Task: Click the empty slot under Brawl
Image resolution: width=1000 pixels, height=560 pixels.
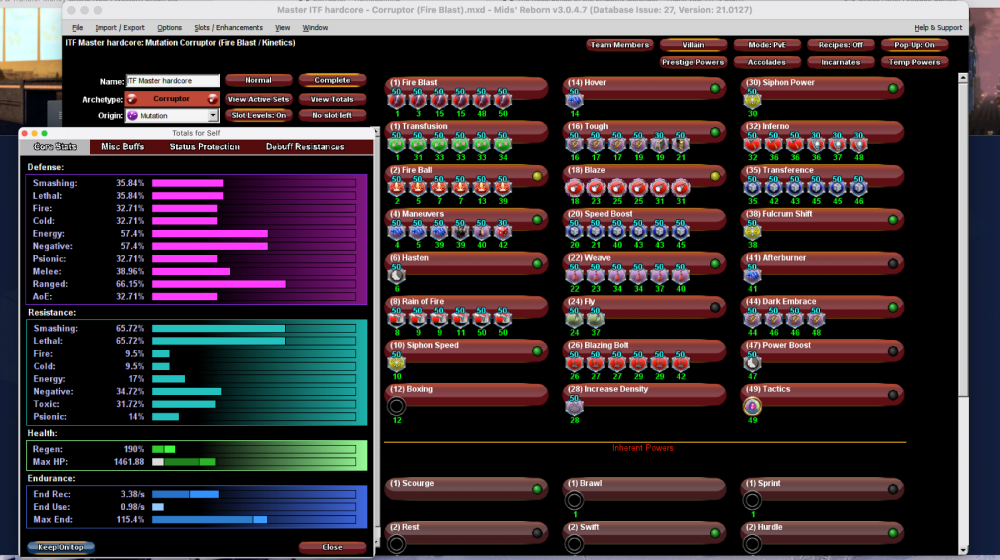Action: [575, 500]
